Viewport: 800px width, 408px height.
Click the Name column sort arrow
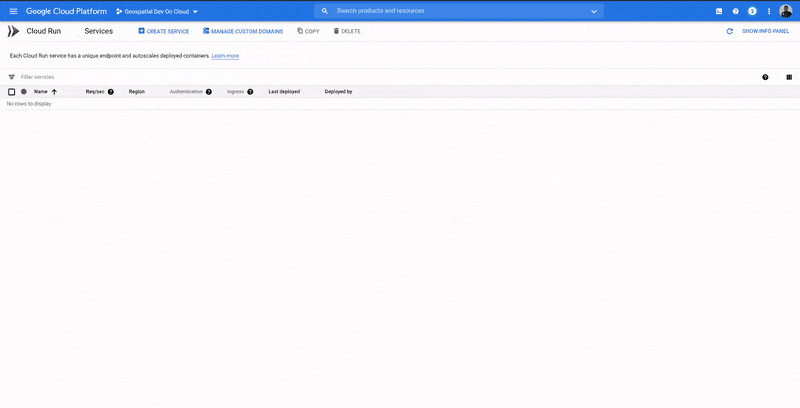click(54, 92)
